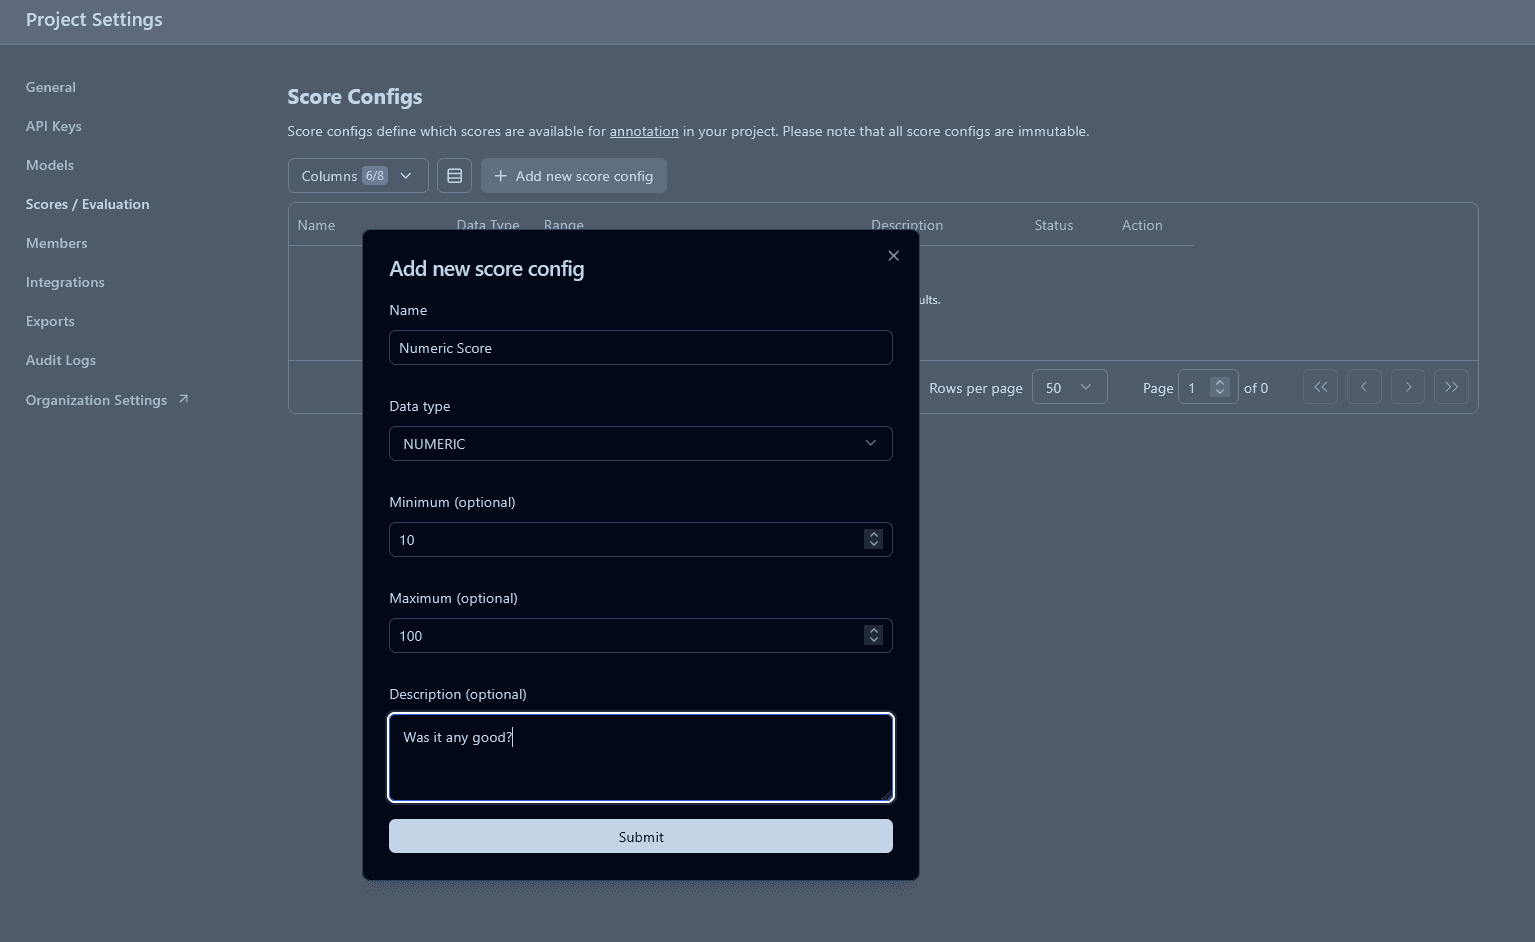Image resolution: width=1535 pixels, height=942 pixels.
Task: Dismiss the dialog with the X icon
Action: [x=893, y=255]
